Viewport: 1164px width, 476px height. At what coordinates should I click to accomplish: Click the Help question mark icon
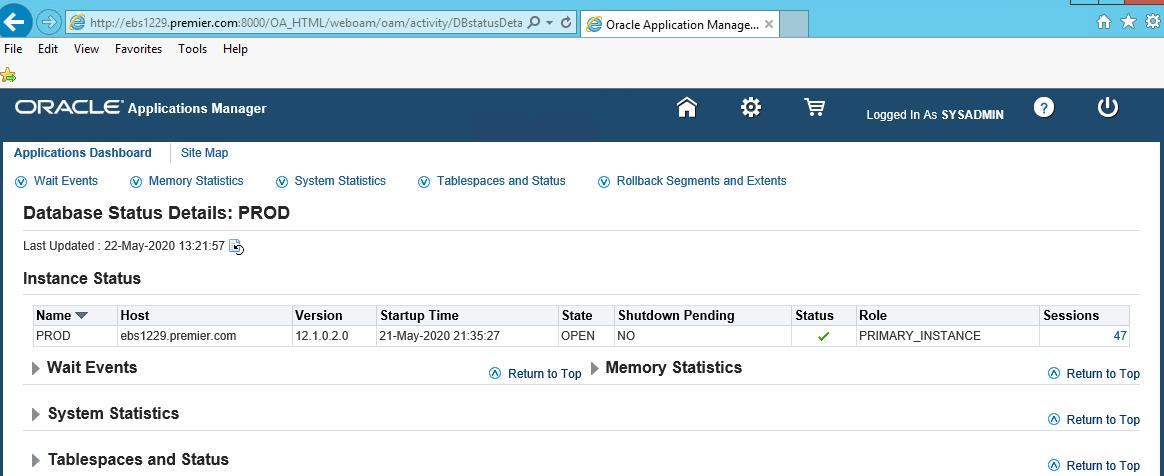click(1044, 108)
